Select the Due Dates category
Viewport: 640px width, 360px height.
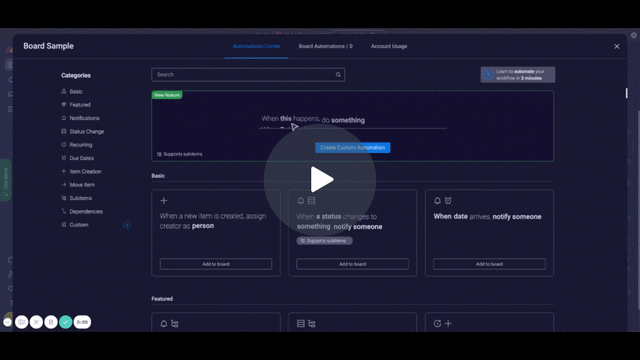tap(81, 158)
